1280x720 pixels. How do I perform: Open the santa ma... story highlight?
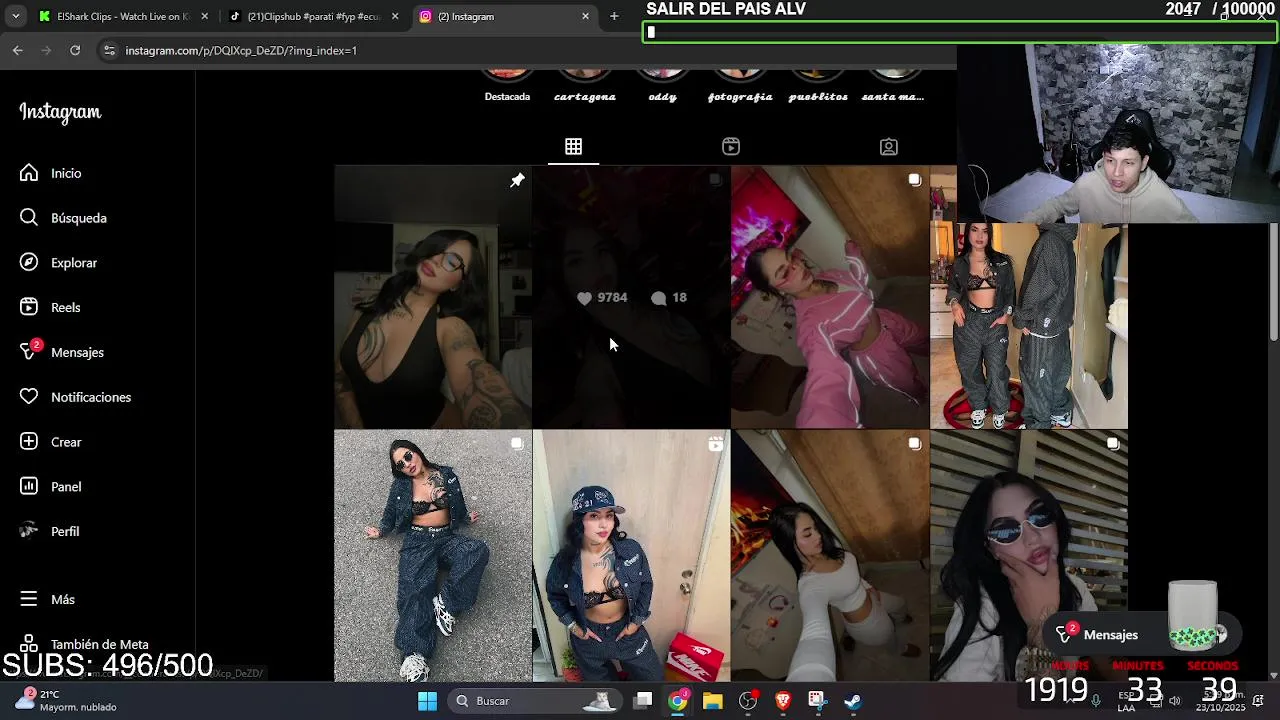click(x=893, y=86)
